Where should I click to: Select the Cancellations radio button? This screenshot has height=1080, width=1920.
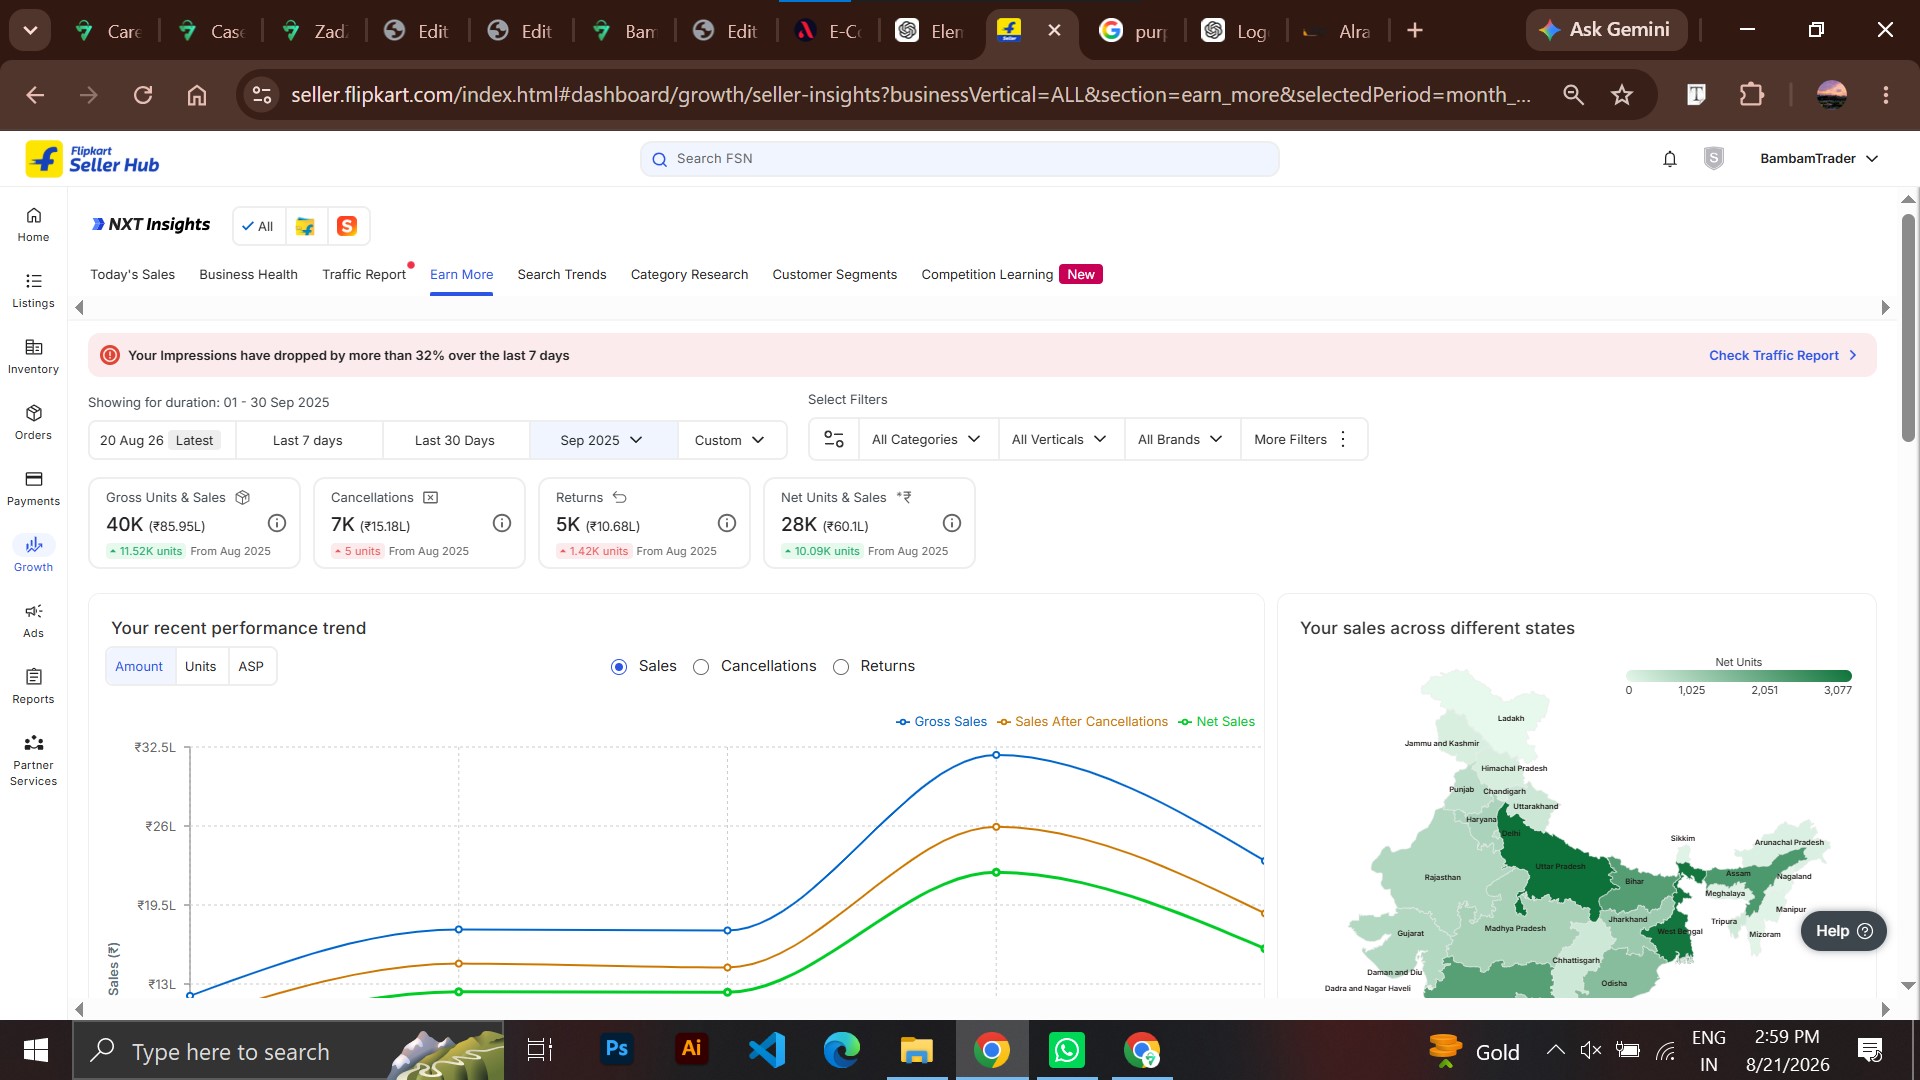[701, 667]
